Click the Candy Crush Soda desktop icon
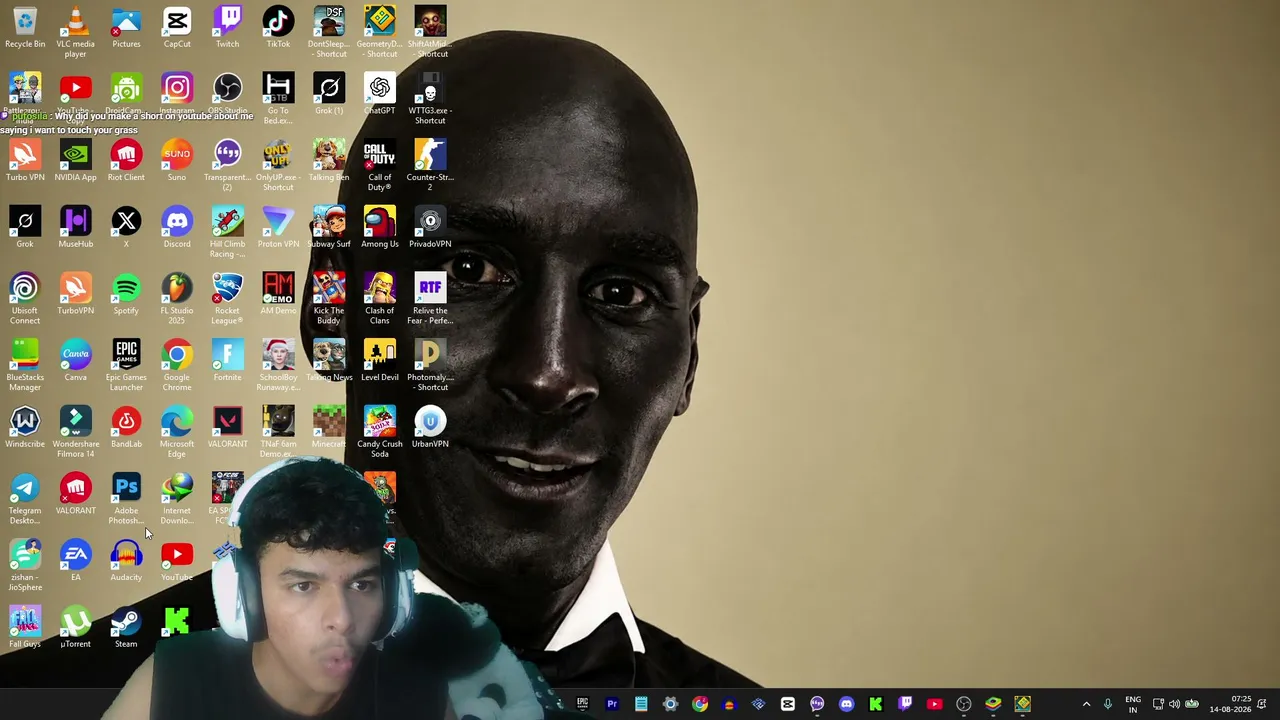Screen dimensions: 1280x720 (380, 432)
